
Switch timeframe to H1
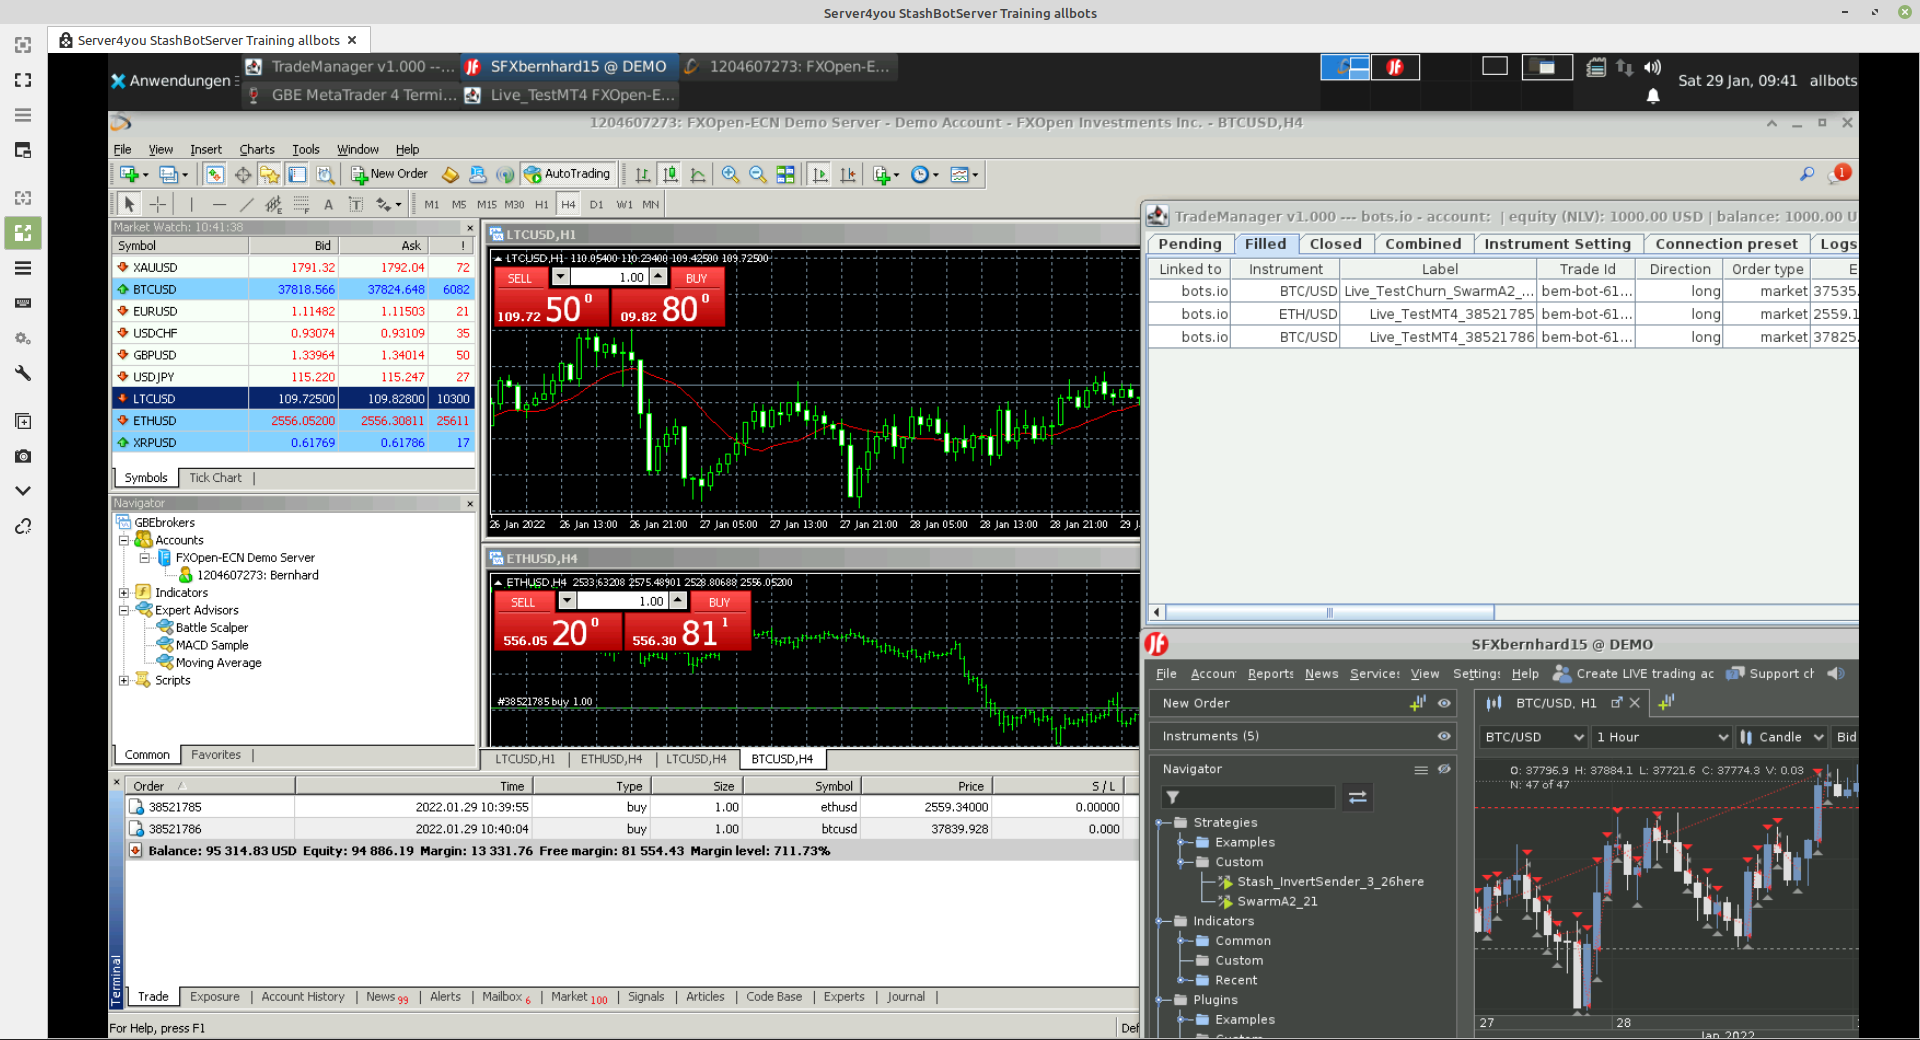(541, 204)
